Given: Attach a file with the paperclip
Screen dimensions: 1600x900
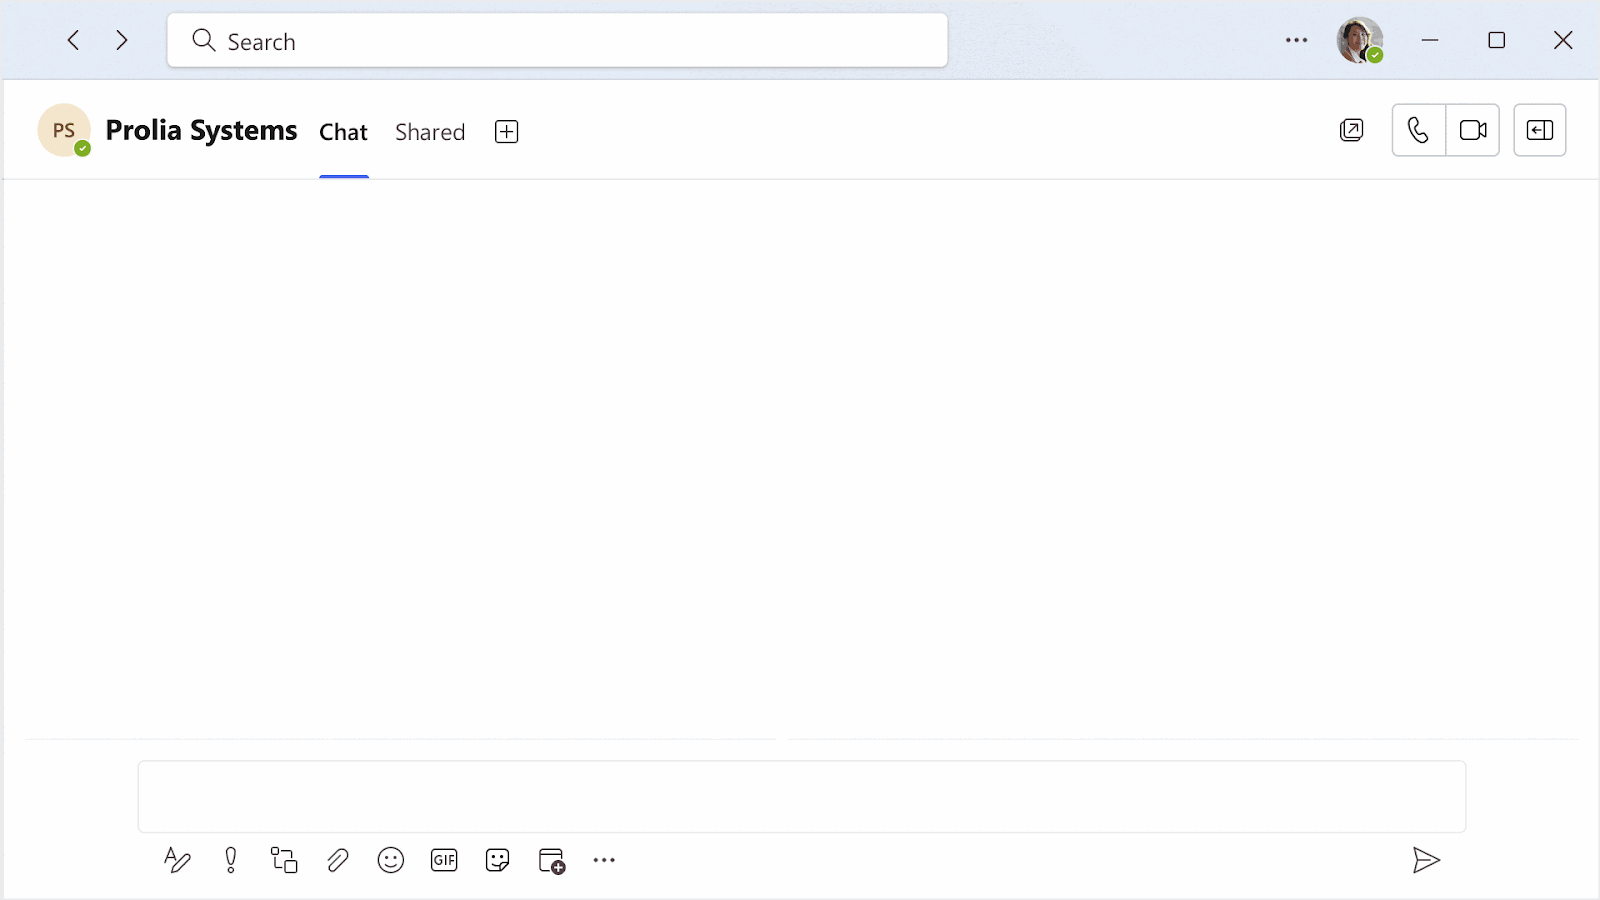Looking at the screenshot, I should (338, 860).
